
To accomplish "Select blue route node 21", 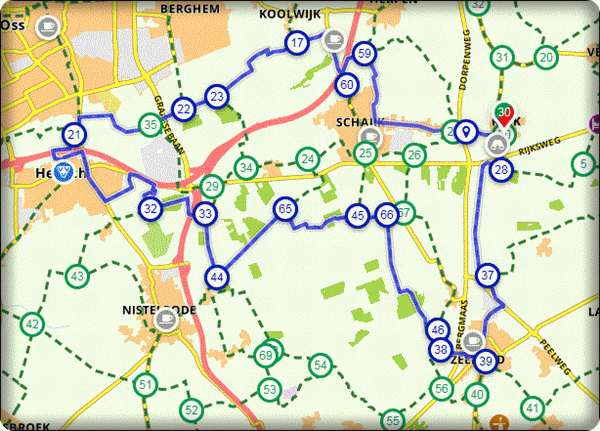I will pyautogui.click(x=74, y=134).
